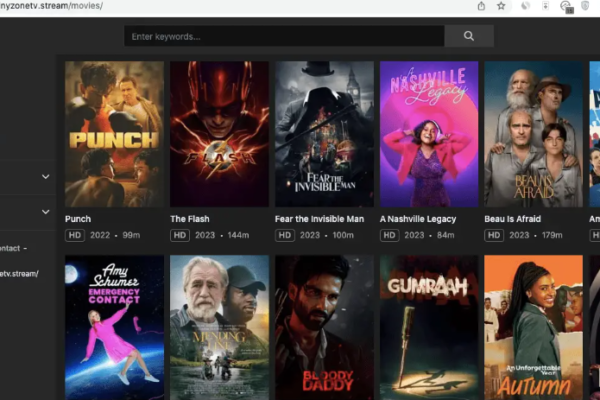Screen dimensions: 600x400
Task: Open the Punch movie poster
Action: coord(114,134)
